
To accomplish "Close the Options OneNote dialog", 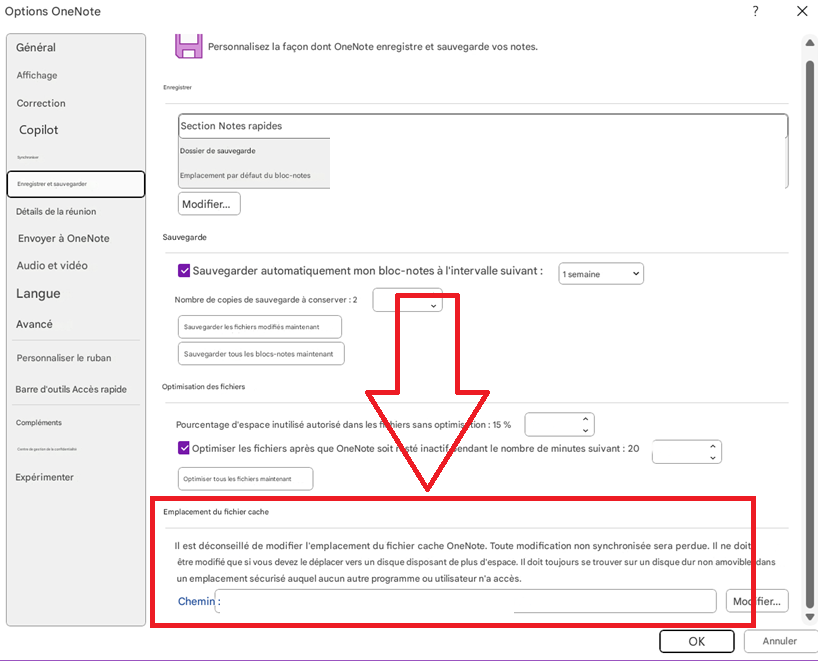I will click(802, 11).
